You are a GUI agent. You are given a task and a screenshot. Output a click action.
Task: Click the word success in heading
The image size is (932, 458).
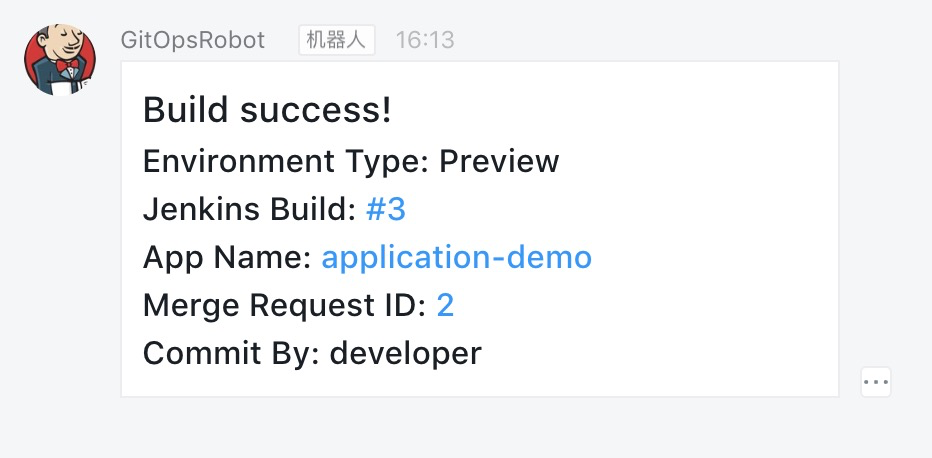pos(311,112)
